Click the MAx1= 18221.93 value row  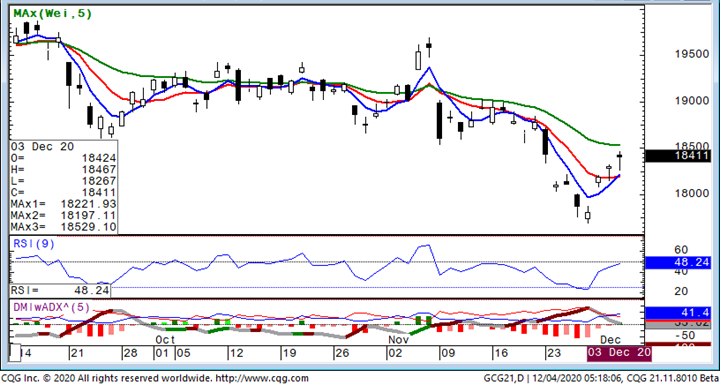pos(64,204)
